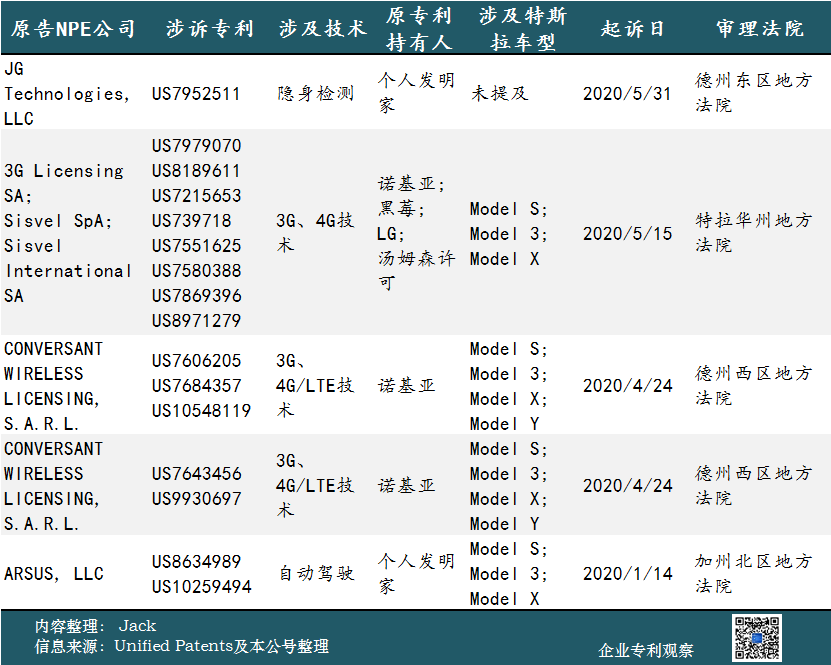The width and height of the screenshot is (831, 665).
Task: Click filing date 2020/1/14
Action: click(x=627, y=574)
